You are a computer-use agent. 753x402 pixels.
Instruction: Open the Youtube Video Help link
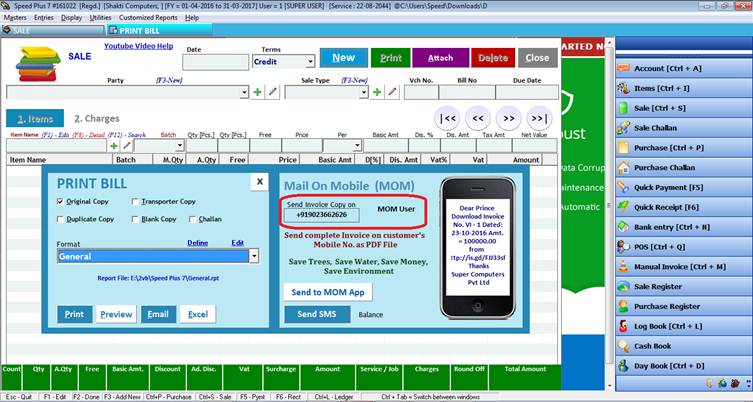[x=138, y=46]
